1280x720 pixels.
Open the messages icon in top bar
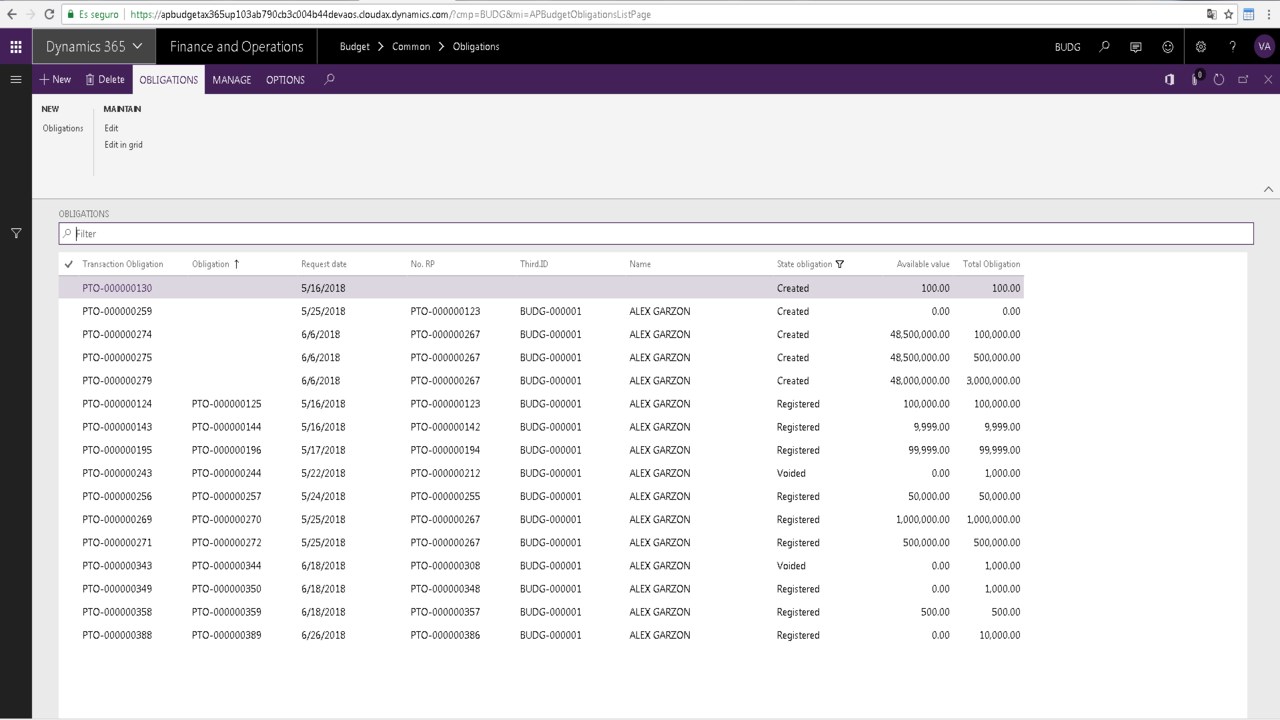click(1136, 47)
